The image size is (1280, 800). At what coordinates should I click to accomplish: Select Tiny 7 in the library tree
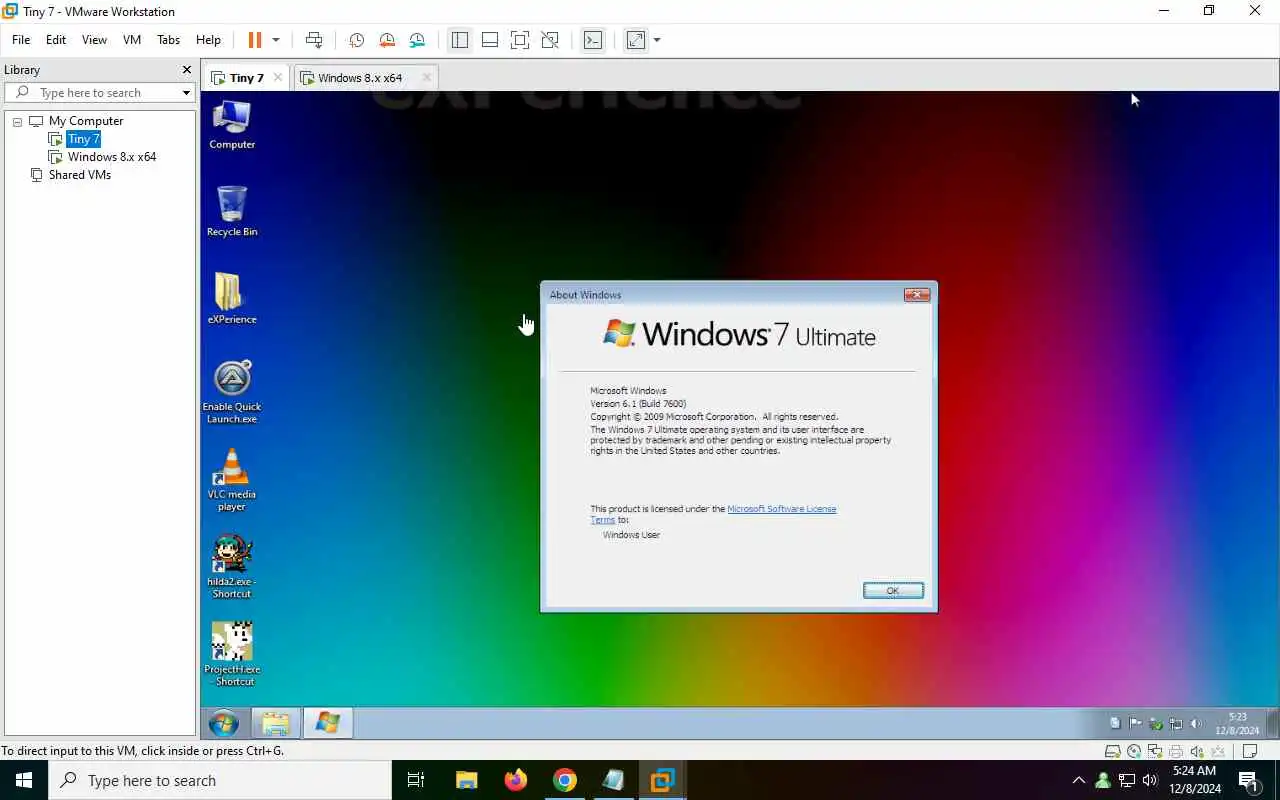click(x=84, y=139)
